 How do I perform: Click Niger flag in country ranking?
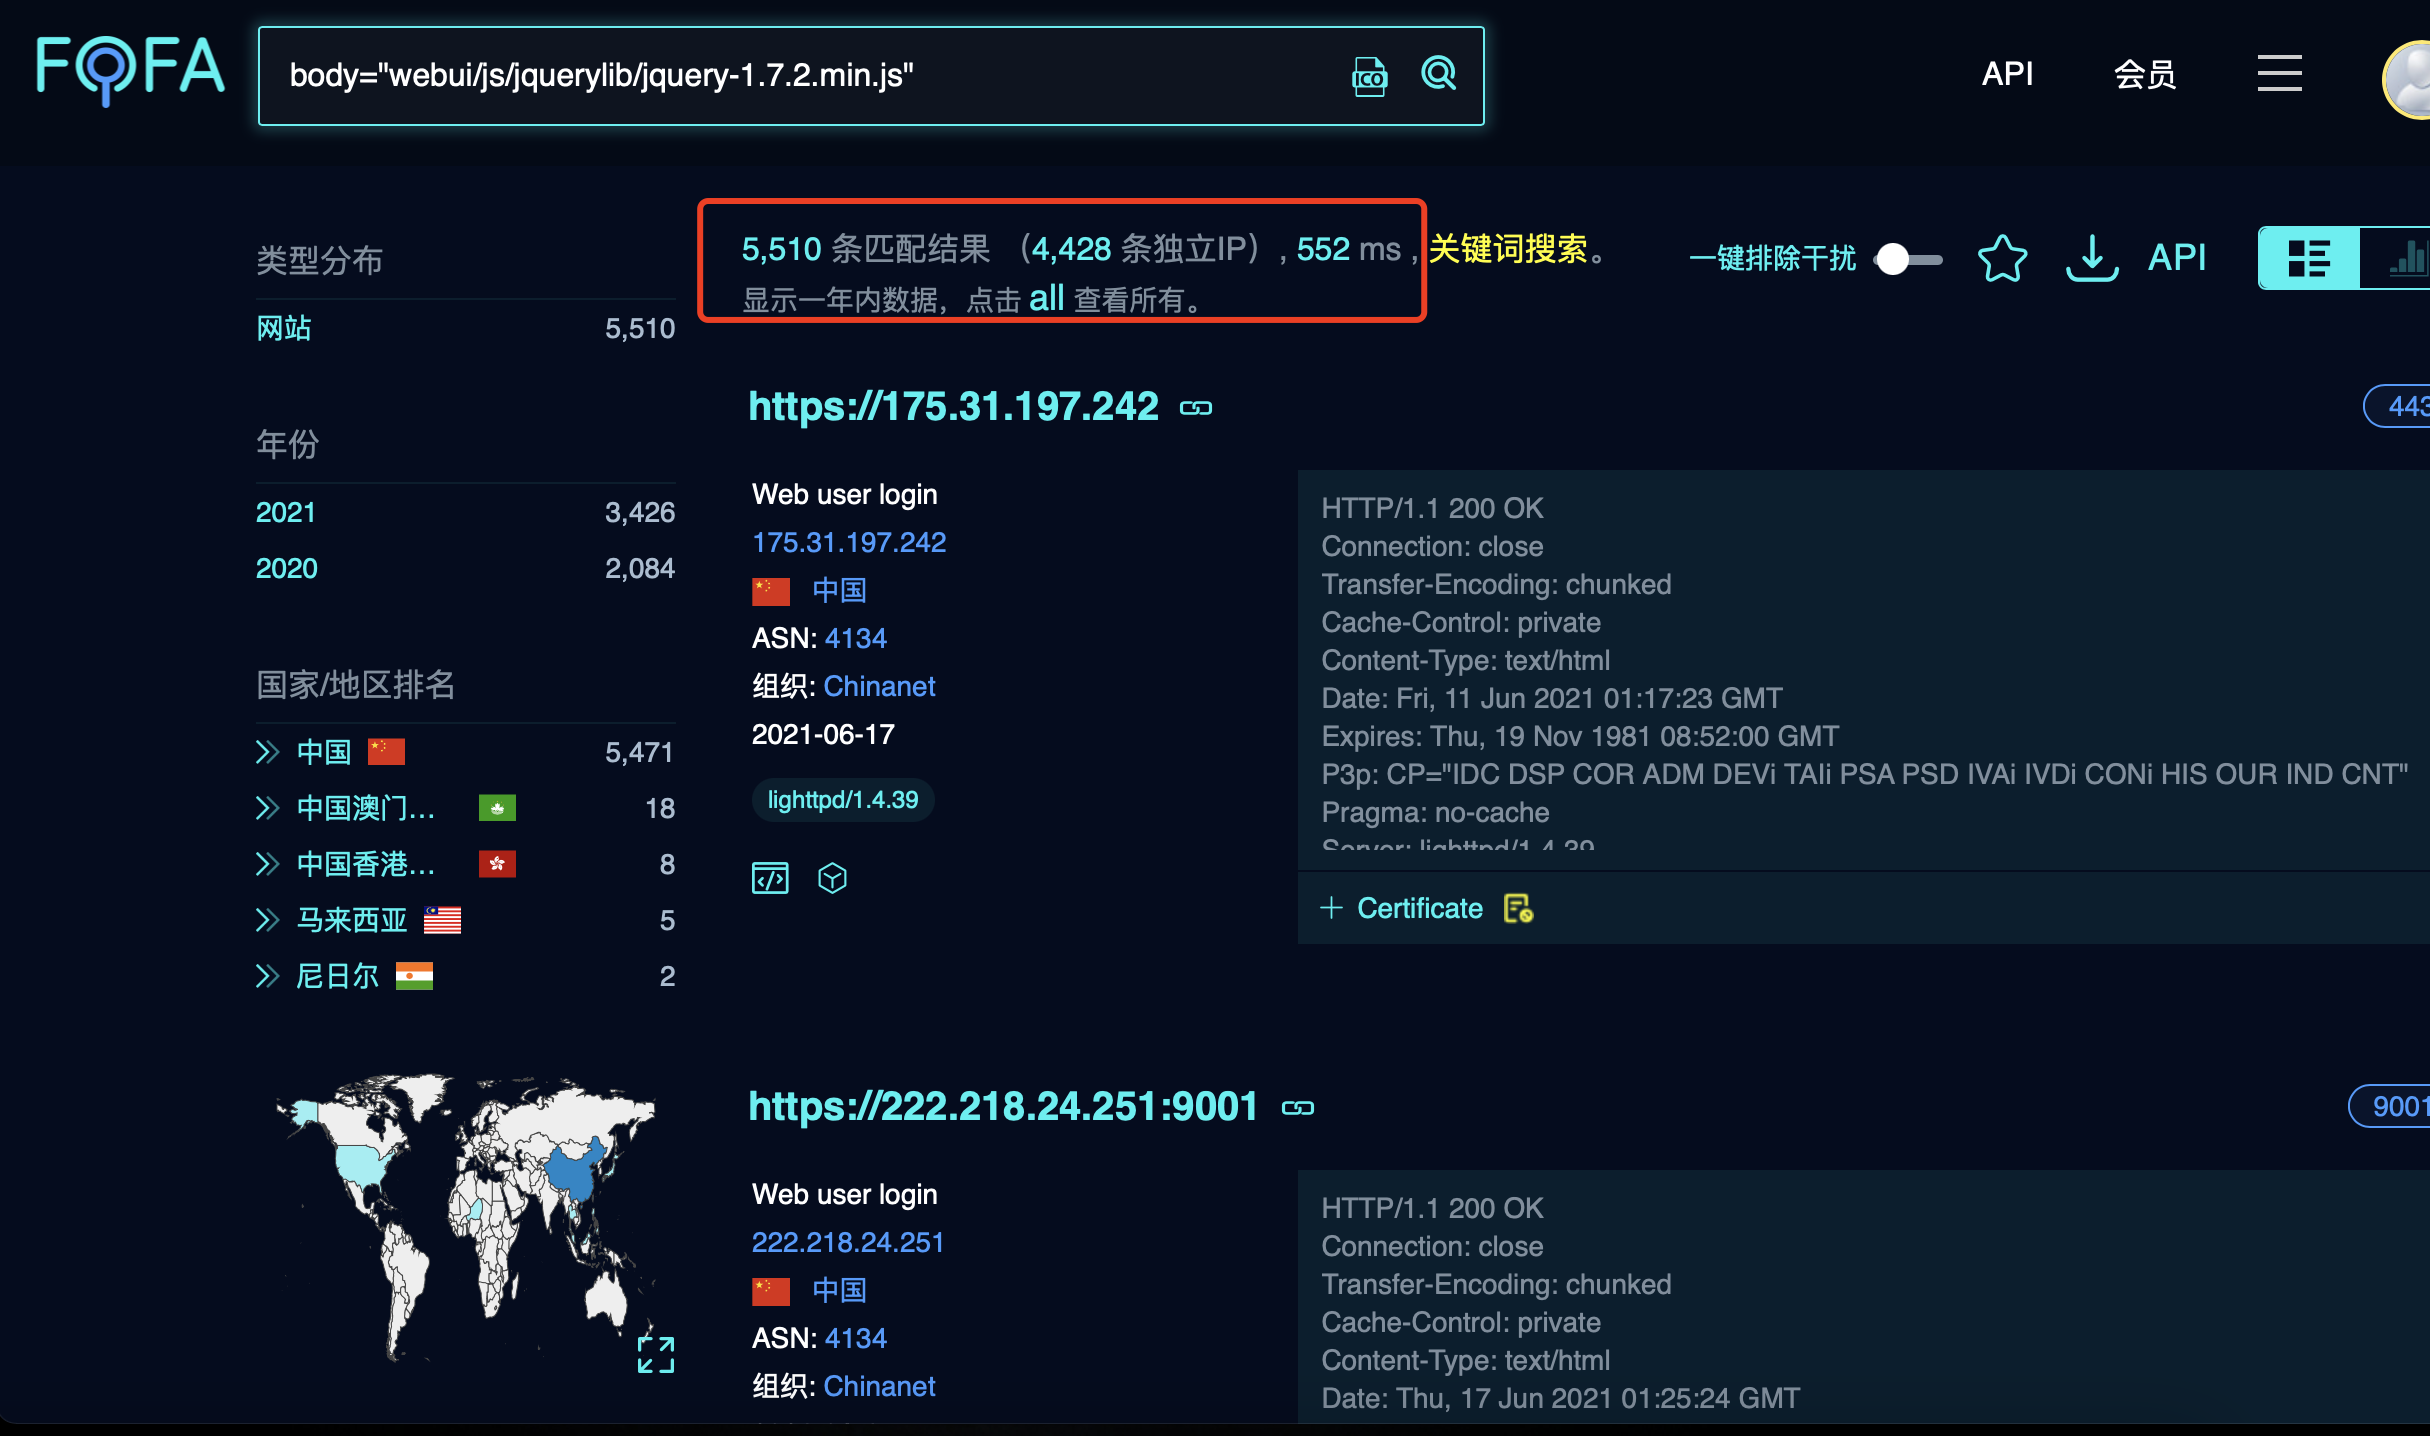414,976
